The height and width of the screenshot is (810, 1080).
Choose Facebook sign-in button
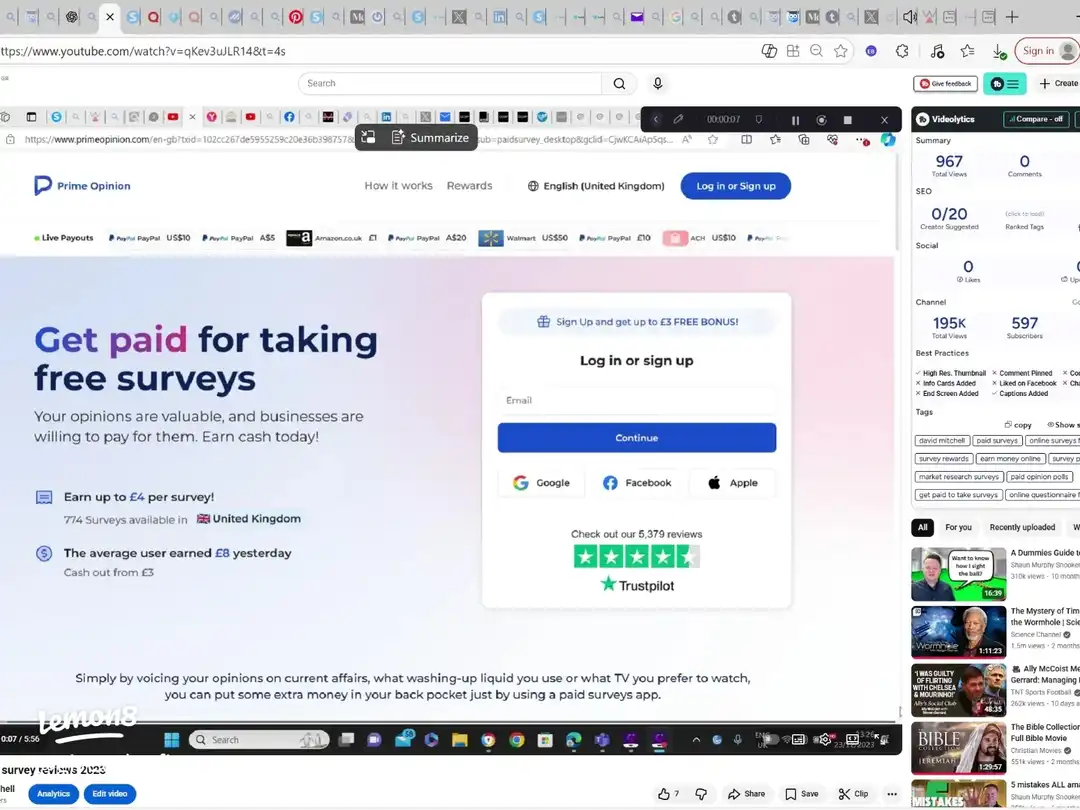(637, 483)
